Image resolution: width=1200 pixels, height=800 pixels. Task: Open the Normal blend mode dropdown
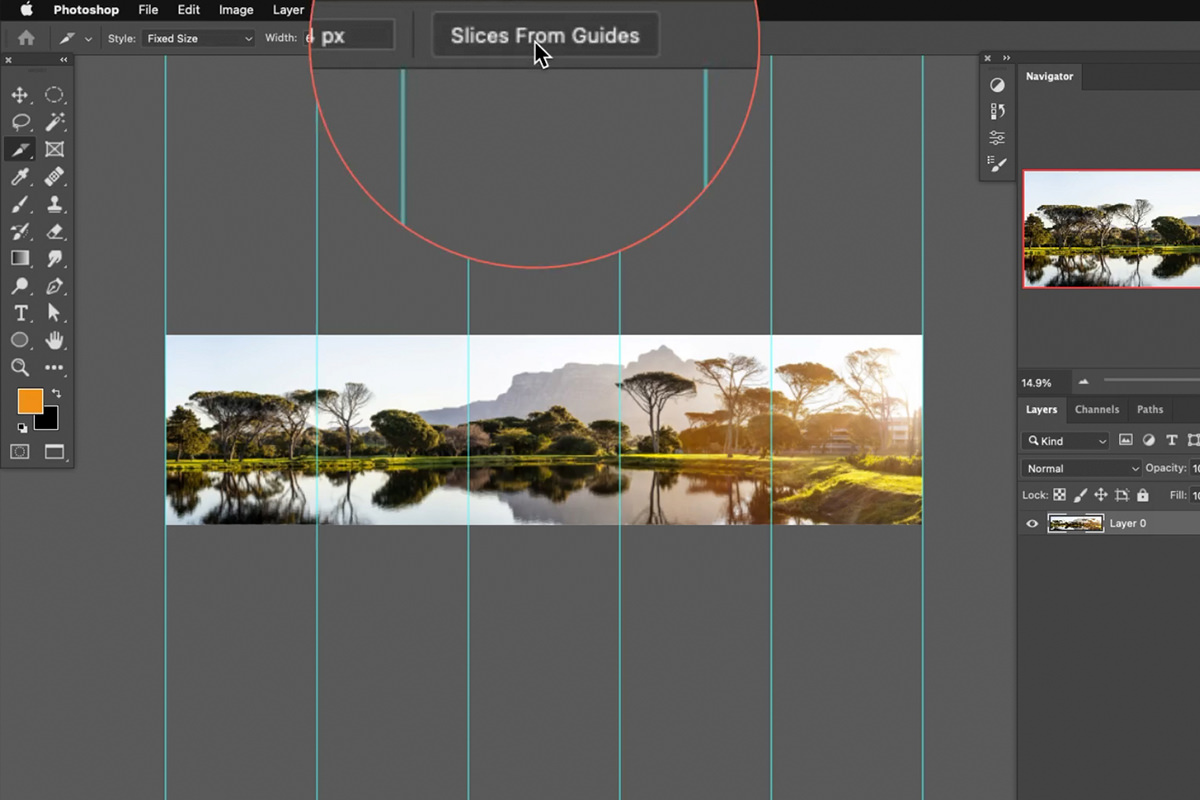point(1080,467)
